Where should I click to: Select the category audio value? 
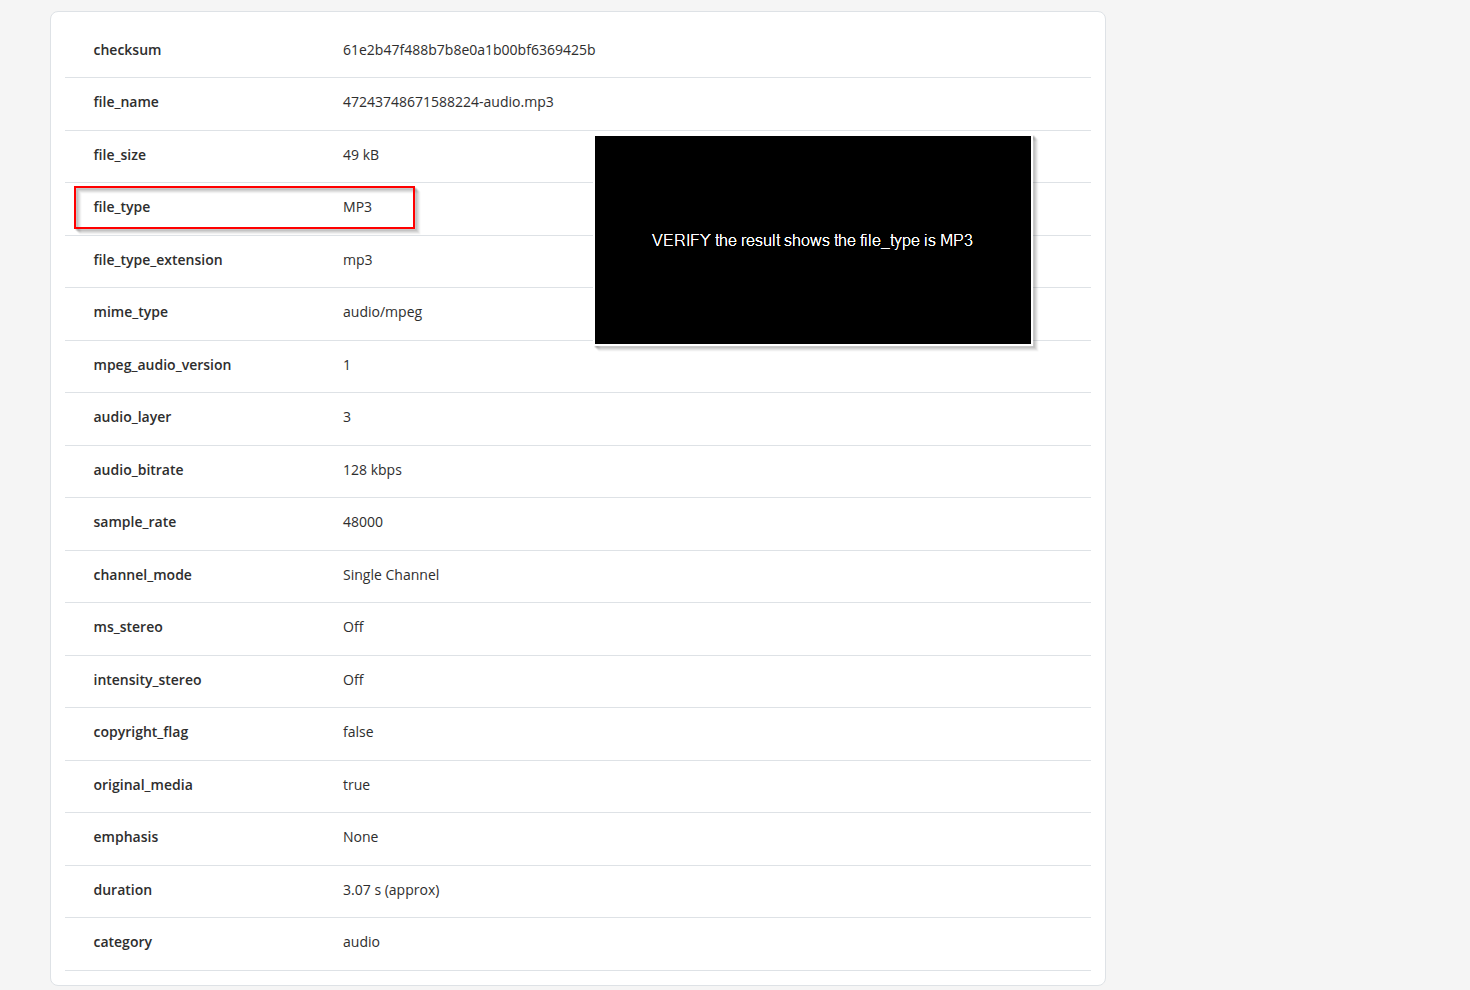pos(361,942)
